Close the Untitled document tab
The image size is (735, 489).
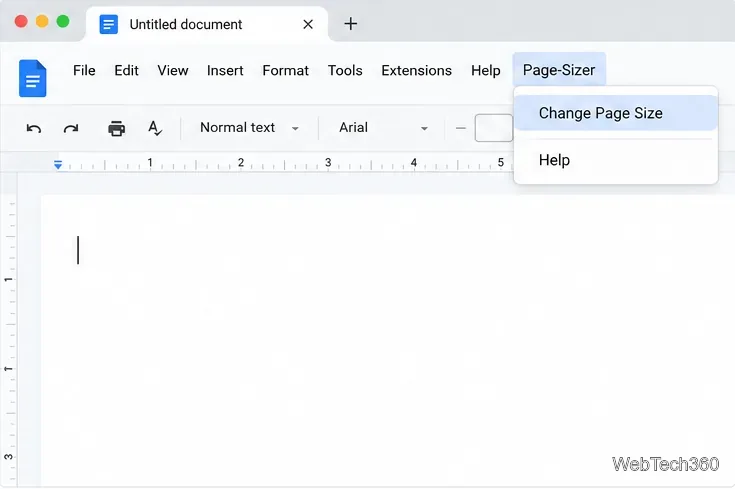click(x=308, y=24)
